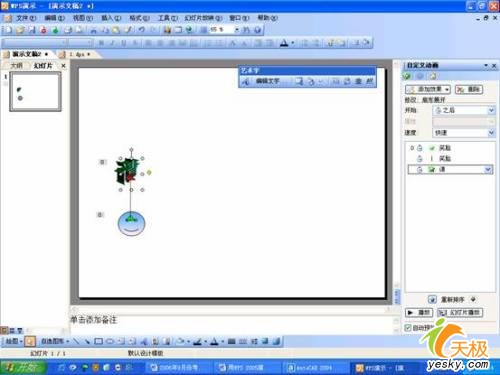Open the 插入 menu
The width and height of the screenshot is (500, 375).
[x=111, y=18]
